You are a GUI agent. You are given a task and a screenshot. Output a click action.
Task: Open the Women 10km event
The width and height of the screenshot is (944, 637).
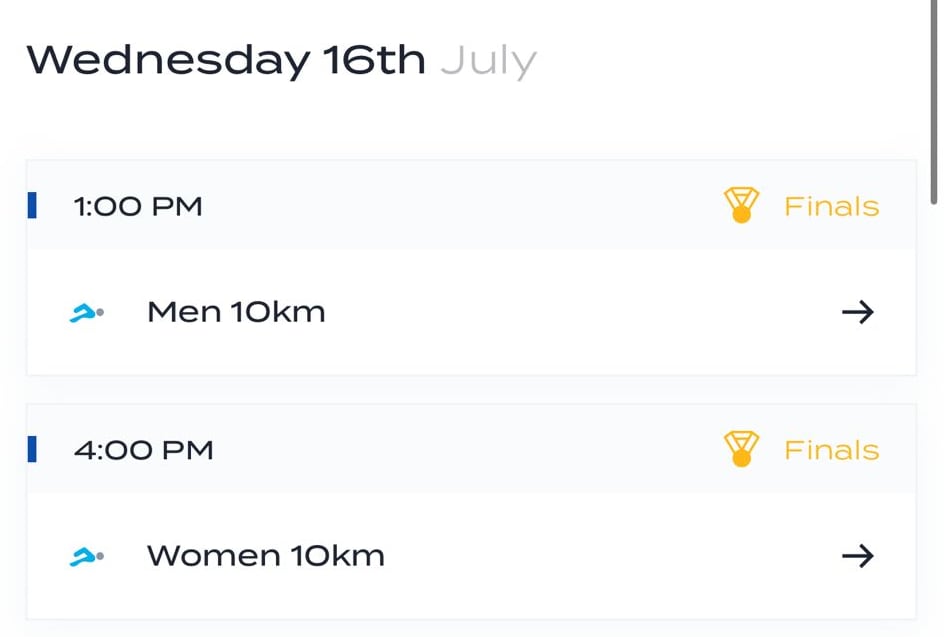(x=266, y=556)
